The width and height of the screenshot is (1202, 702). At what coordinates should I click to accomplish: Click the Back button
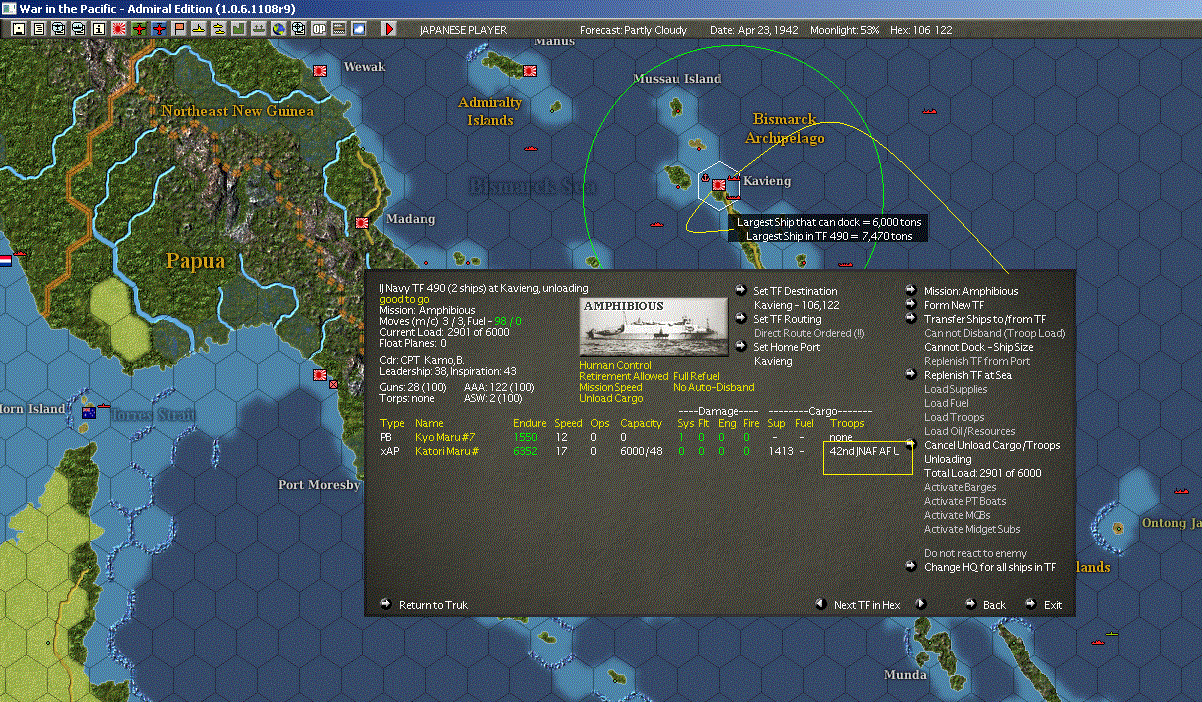994,605
